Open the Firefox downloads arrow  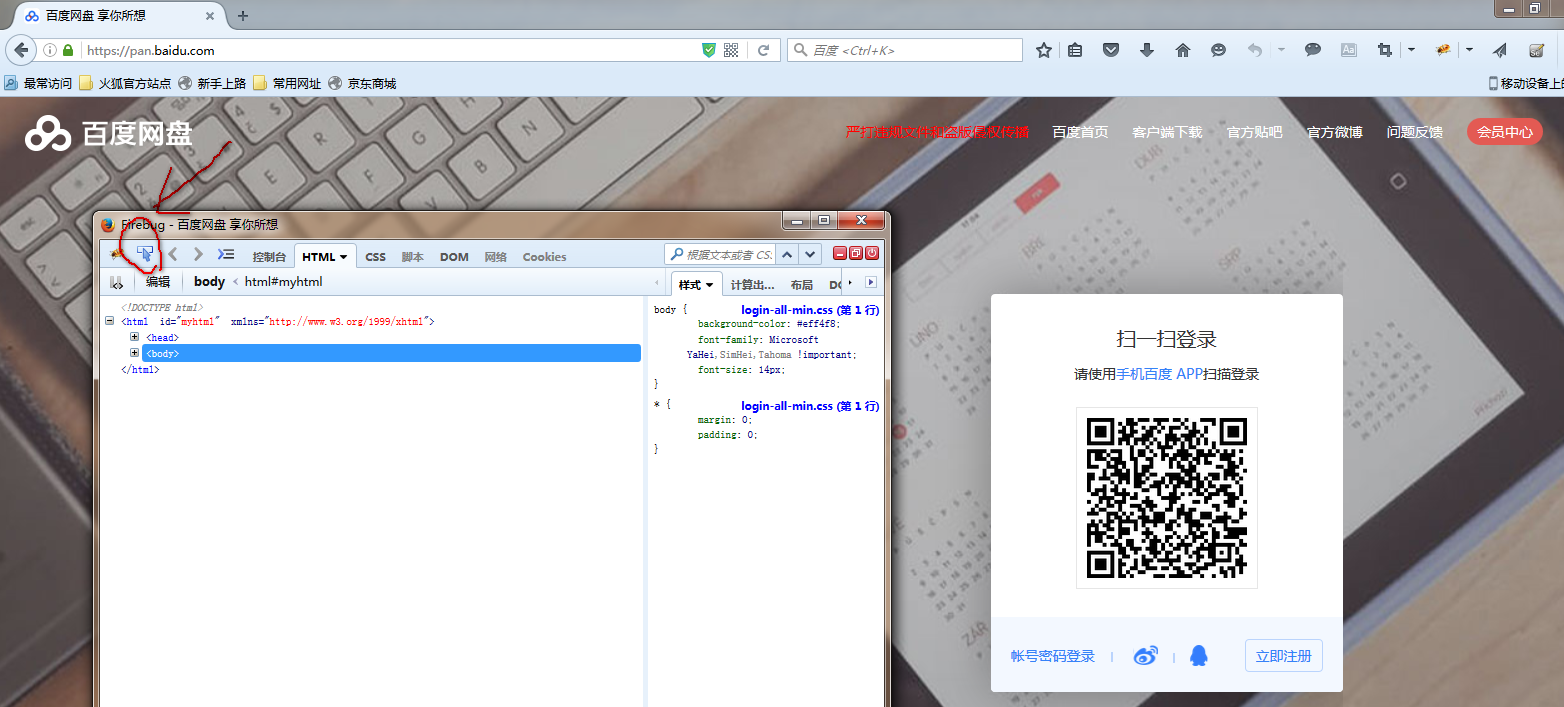(1147, 50)
